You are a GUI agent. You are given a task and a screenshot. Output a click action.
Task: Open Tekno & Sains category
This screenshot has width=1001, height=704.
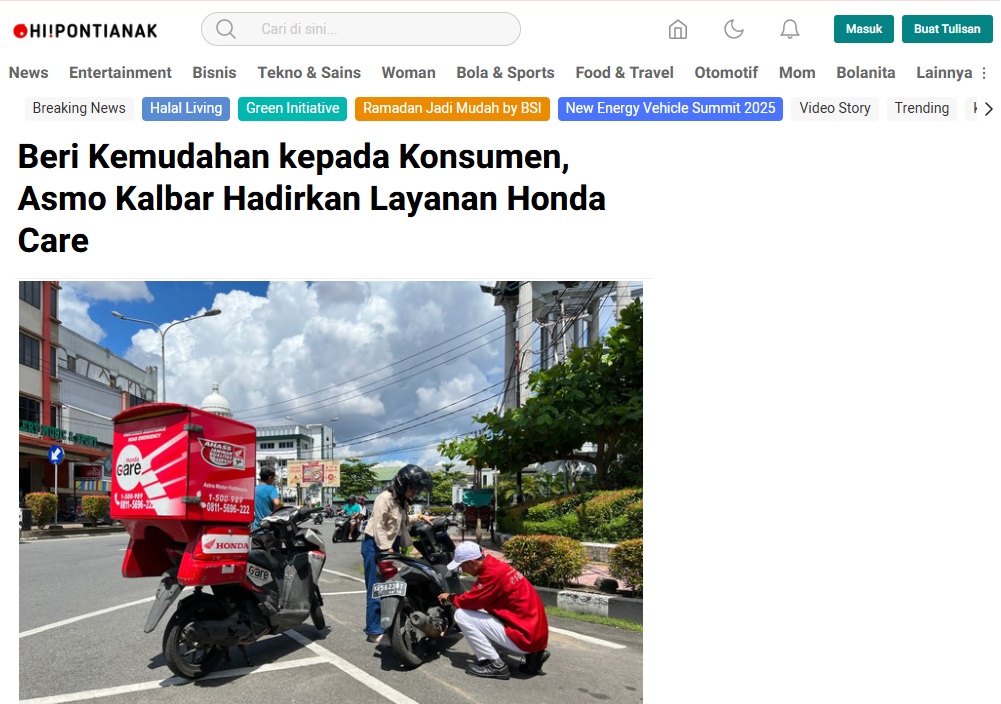(x=309, y=73)
